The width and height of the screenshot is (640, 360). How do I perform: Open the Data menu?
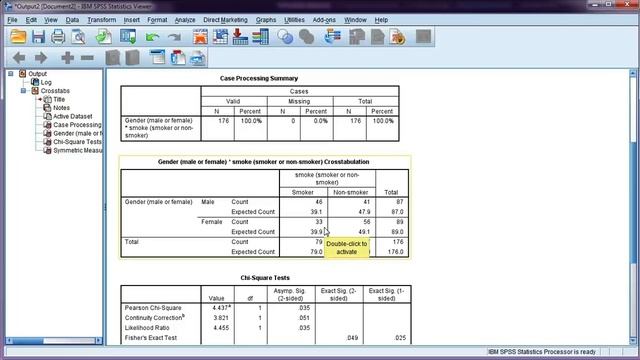72,20
